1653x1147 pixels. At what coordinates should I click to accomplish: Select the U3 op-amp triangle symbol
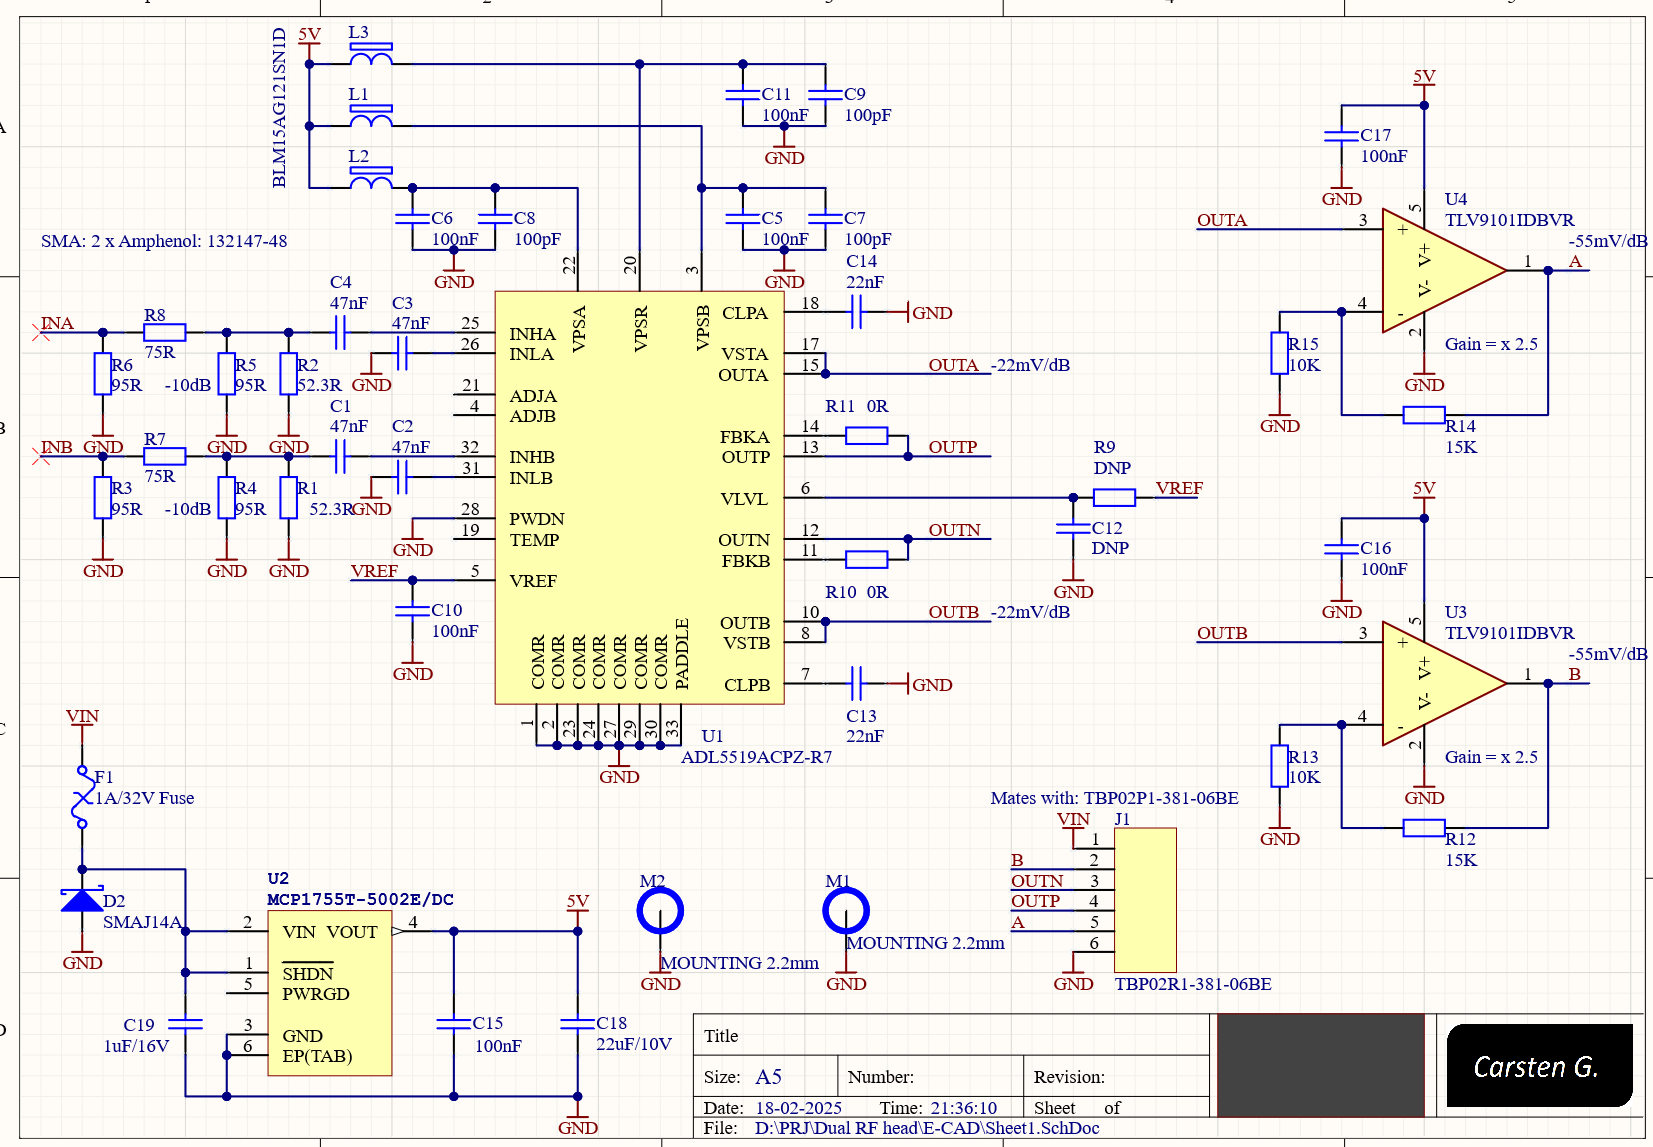[x=1444, y=683]
